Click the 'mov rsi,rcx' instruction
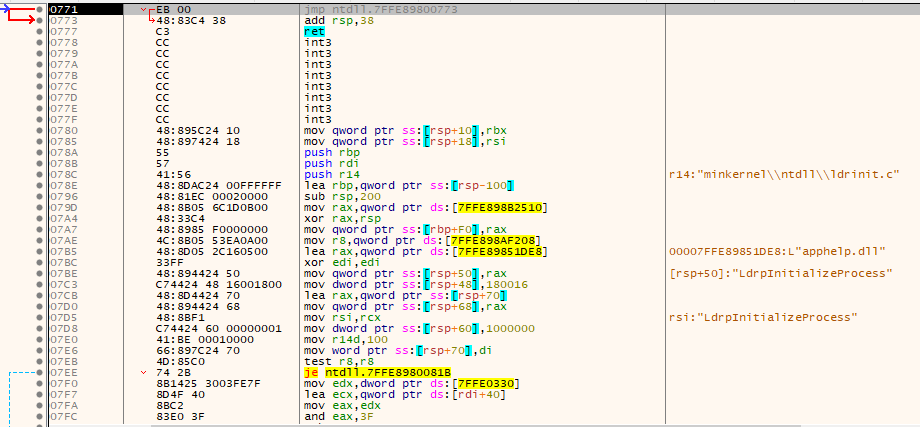920x427 pixels. (341, 317)
